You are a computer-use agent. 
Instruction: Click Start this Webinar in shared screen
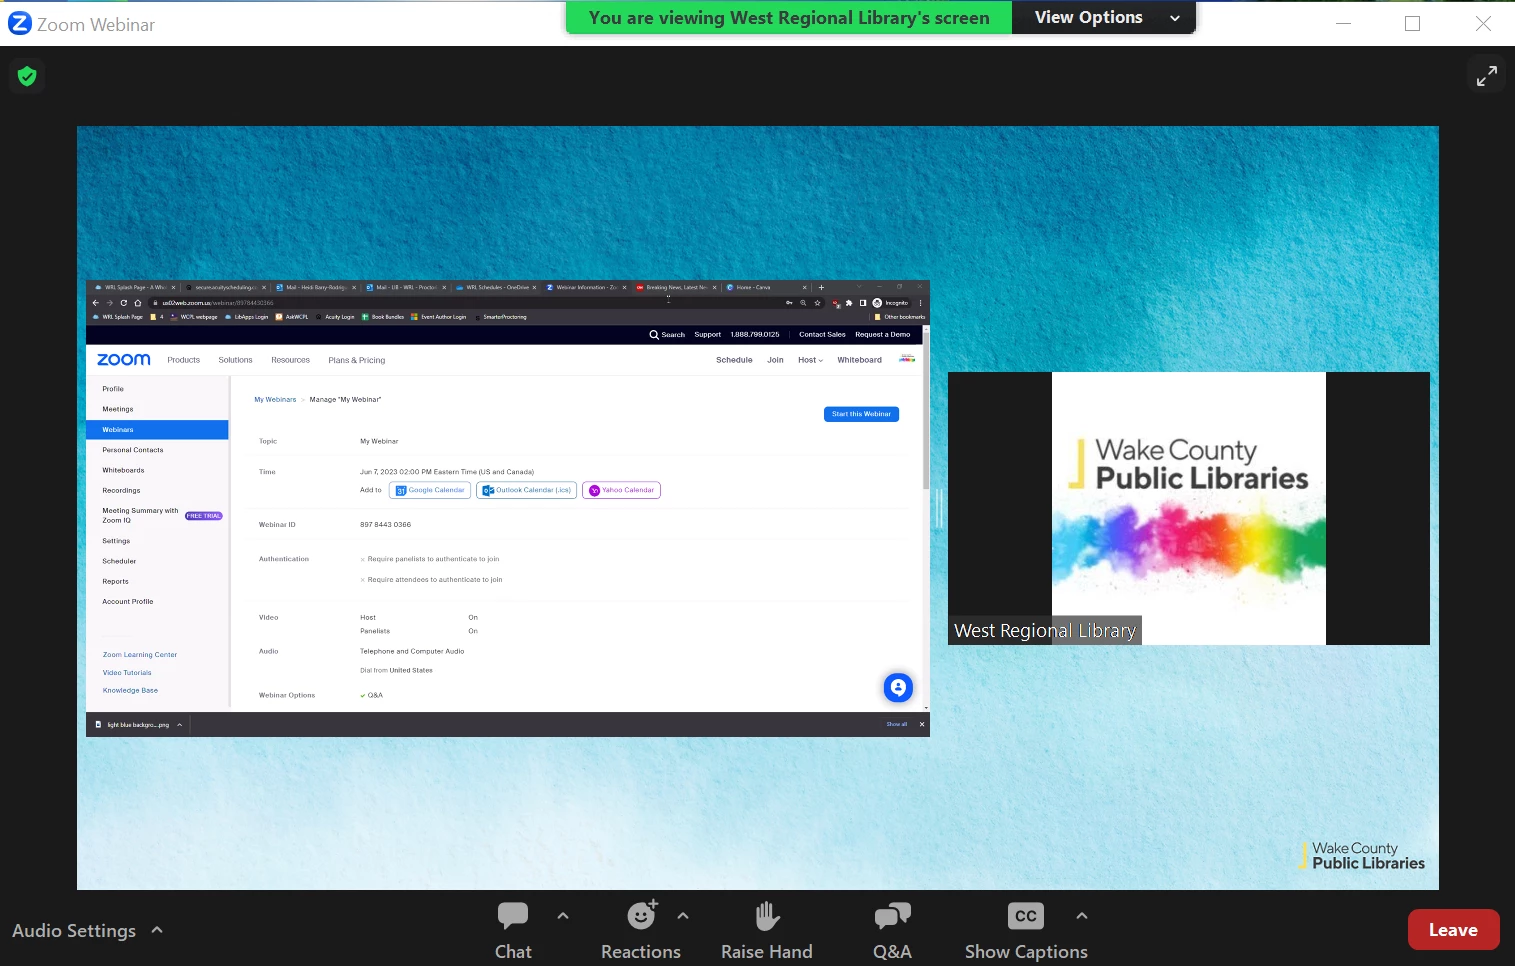(x=861, y=414)
